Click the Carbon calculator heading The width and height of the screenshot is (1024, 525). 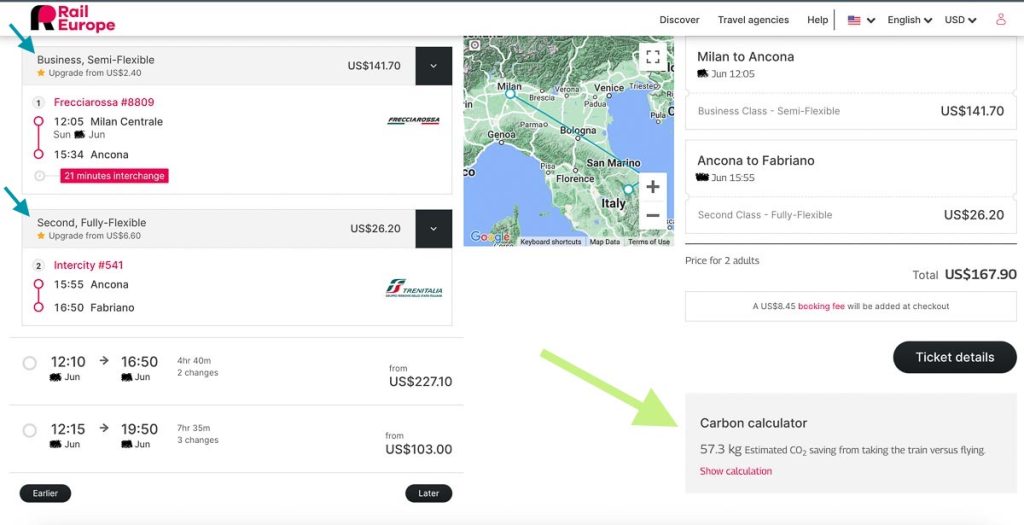click(753, 423)
